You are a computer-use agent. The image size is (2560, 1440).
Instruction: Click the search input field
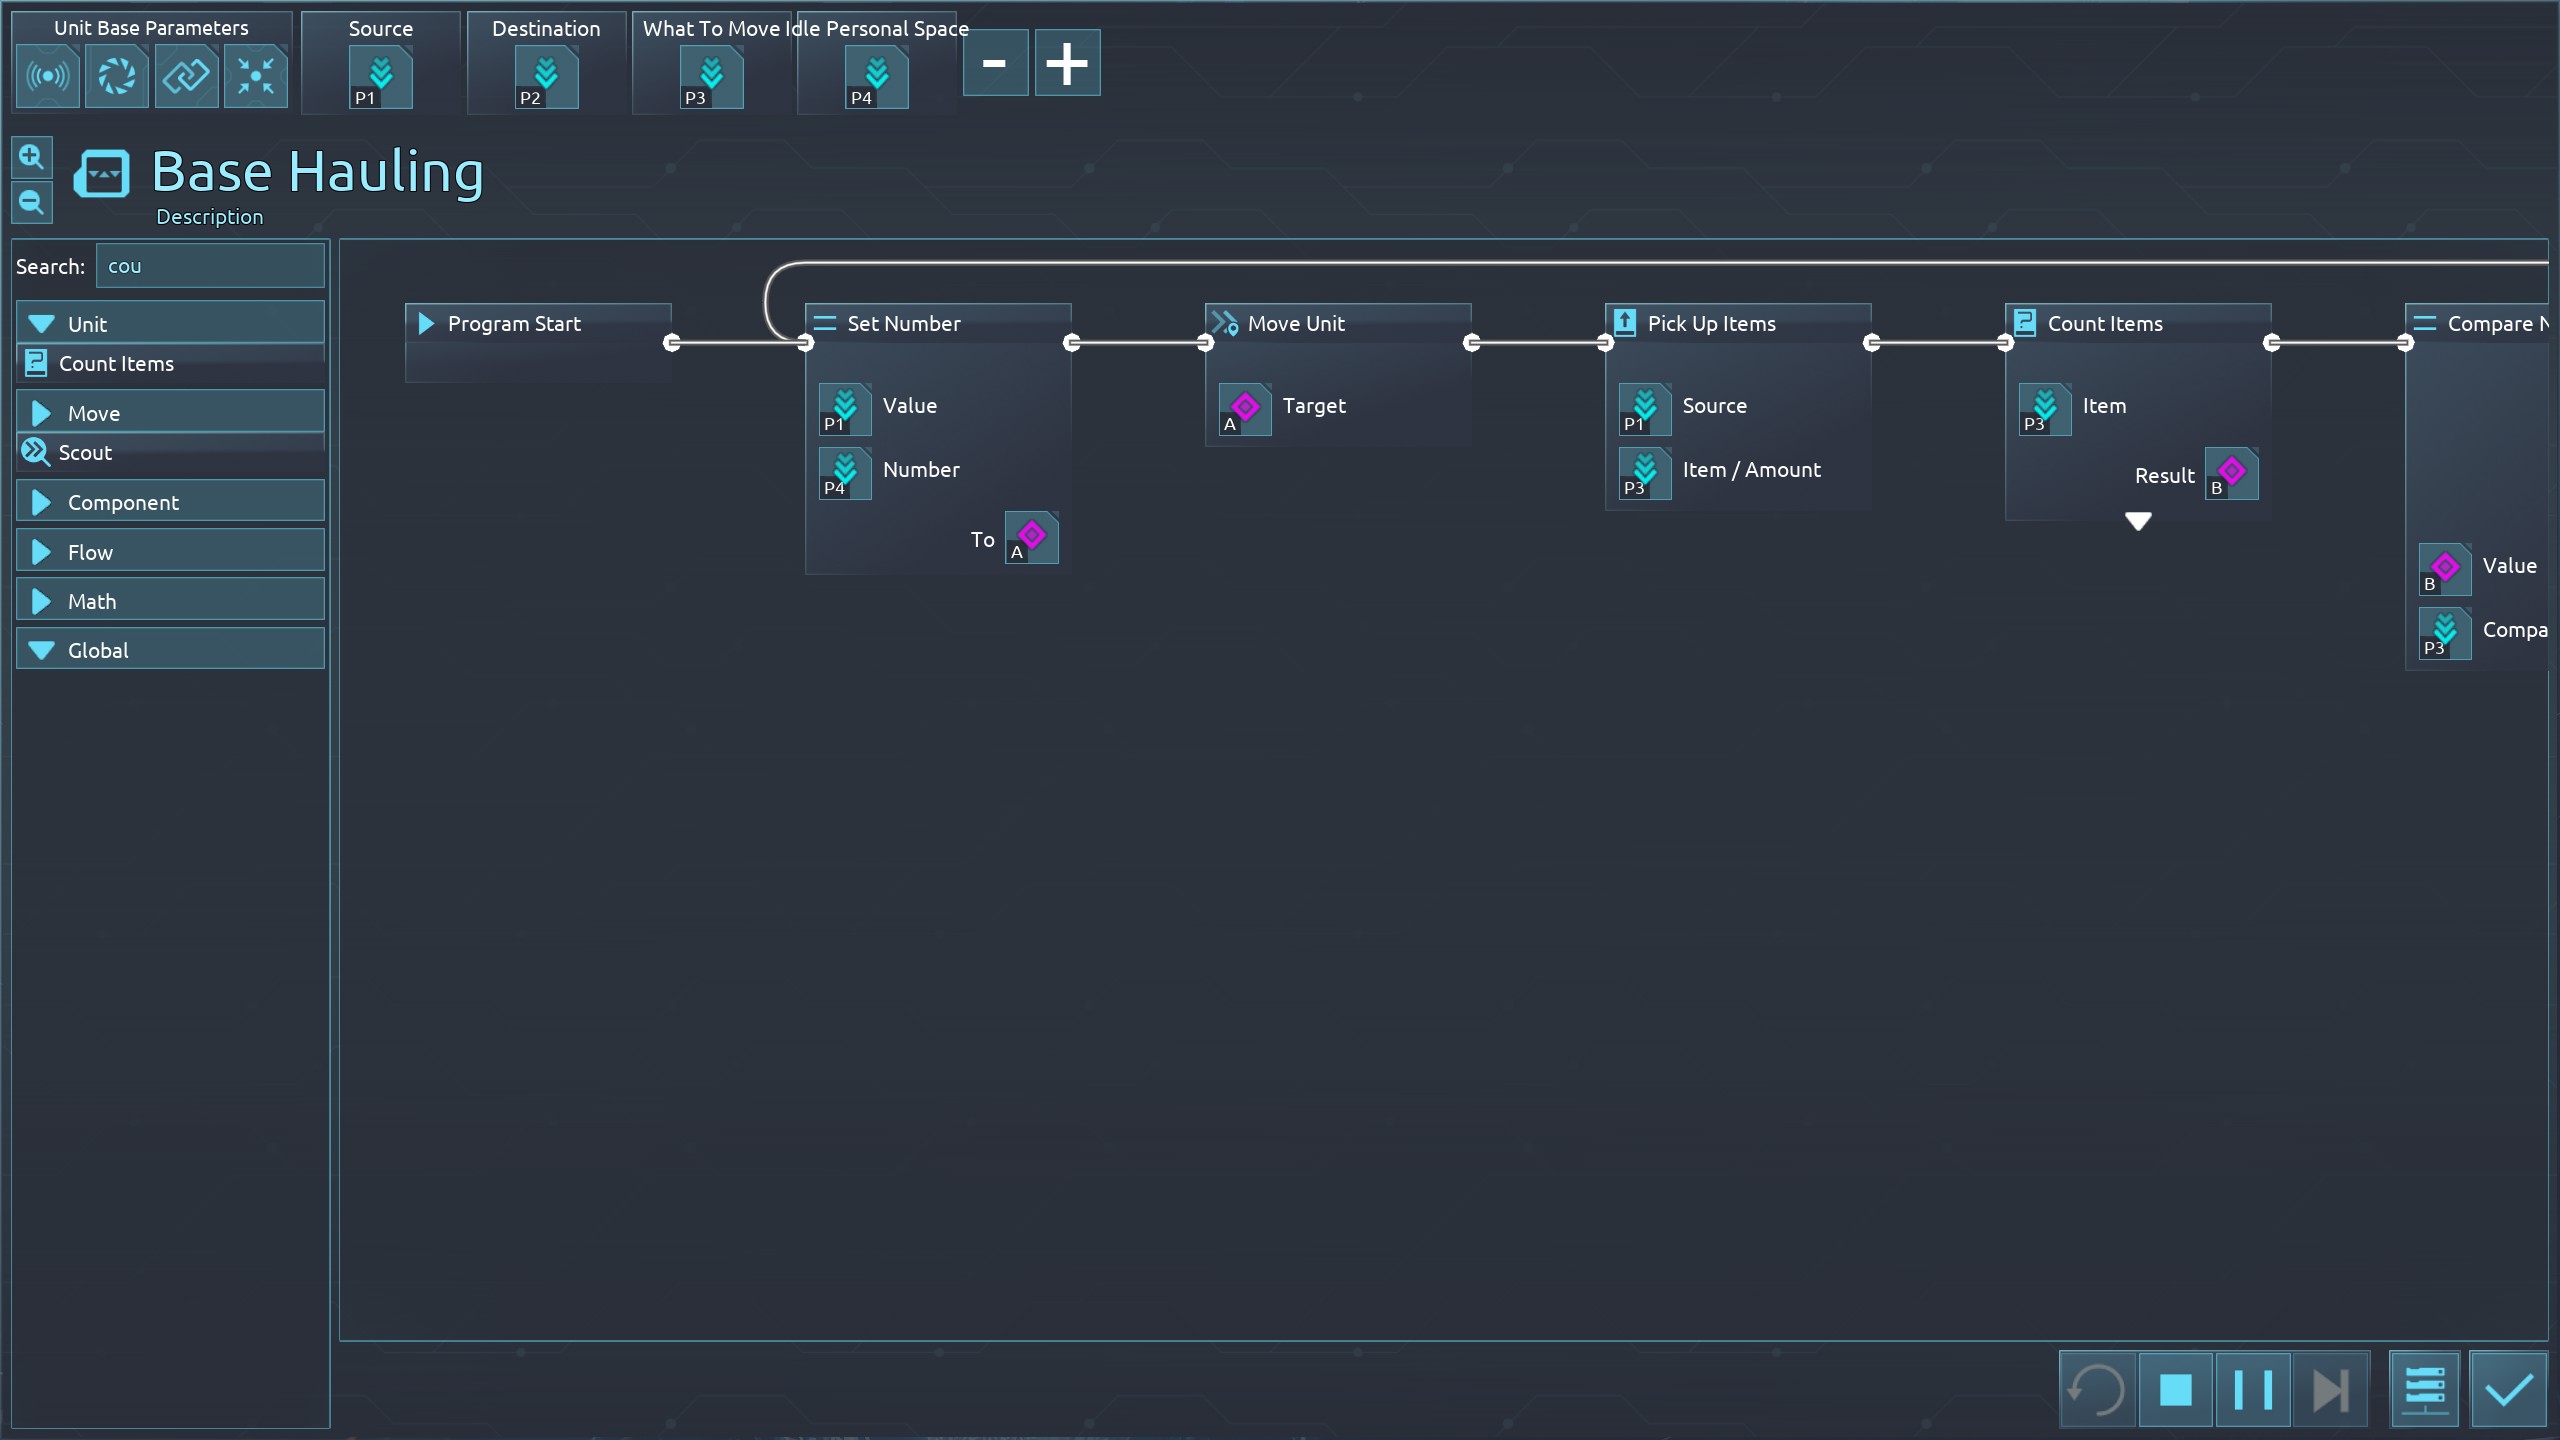click(210, 266)
